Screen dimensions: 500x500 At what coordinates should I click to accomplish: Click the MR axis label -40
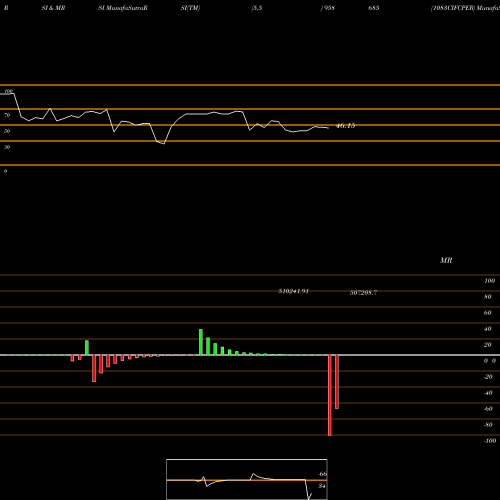tap(488, 393)
